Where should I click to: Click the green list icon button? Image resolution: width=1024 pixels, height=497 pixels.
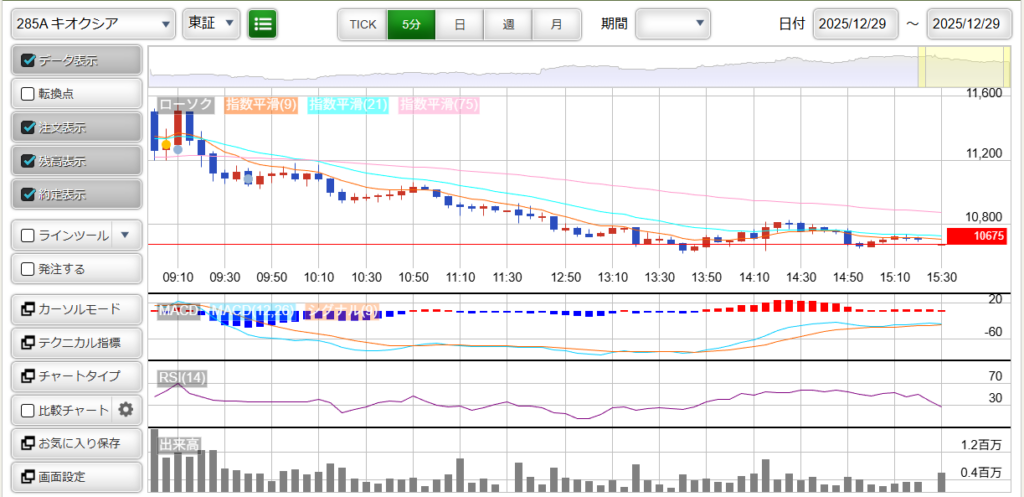tap(264, 23)
